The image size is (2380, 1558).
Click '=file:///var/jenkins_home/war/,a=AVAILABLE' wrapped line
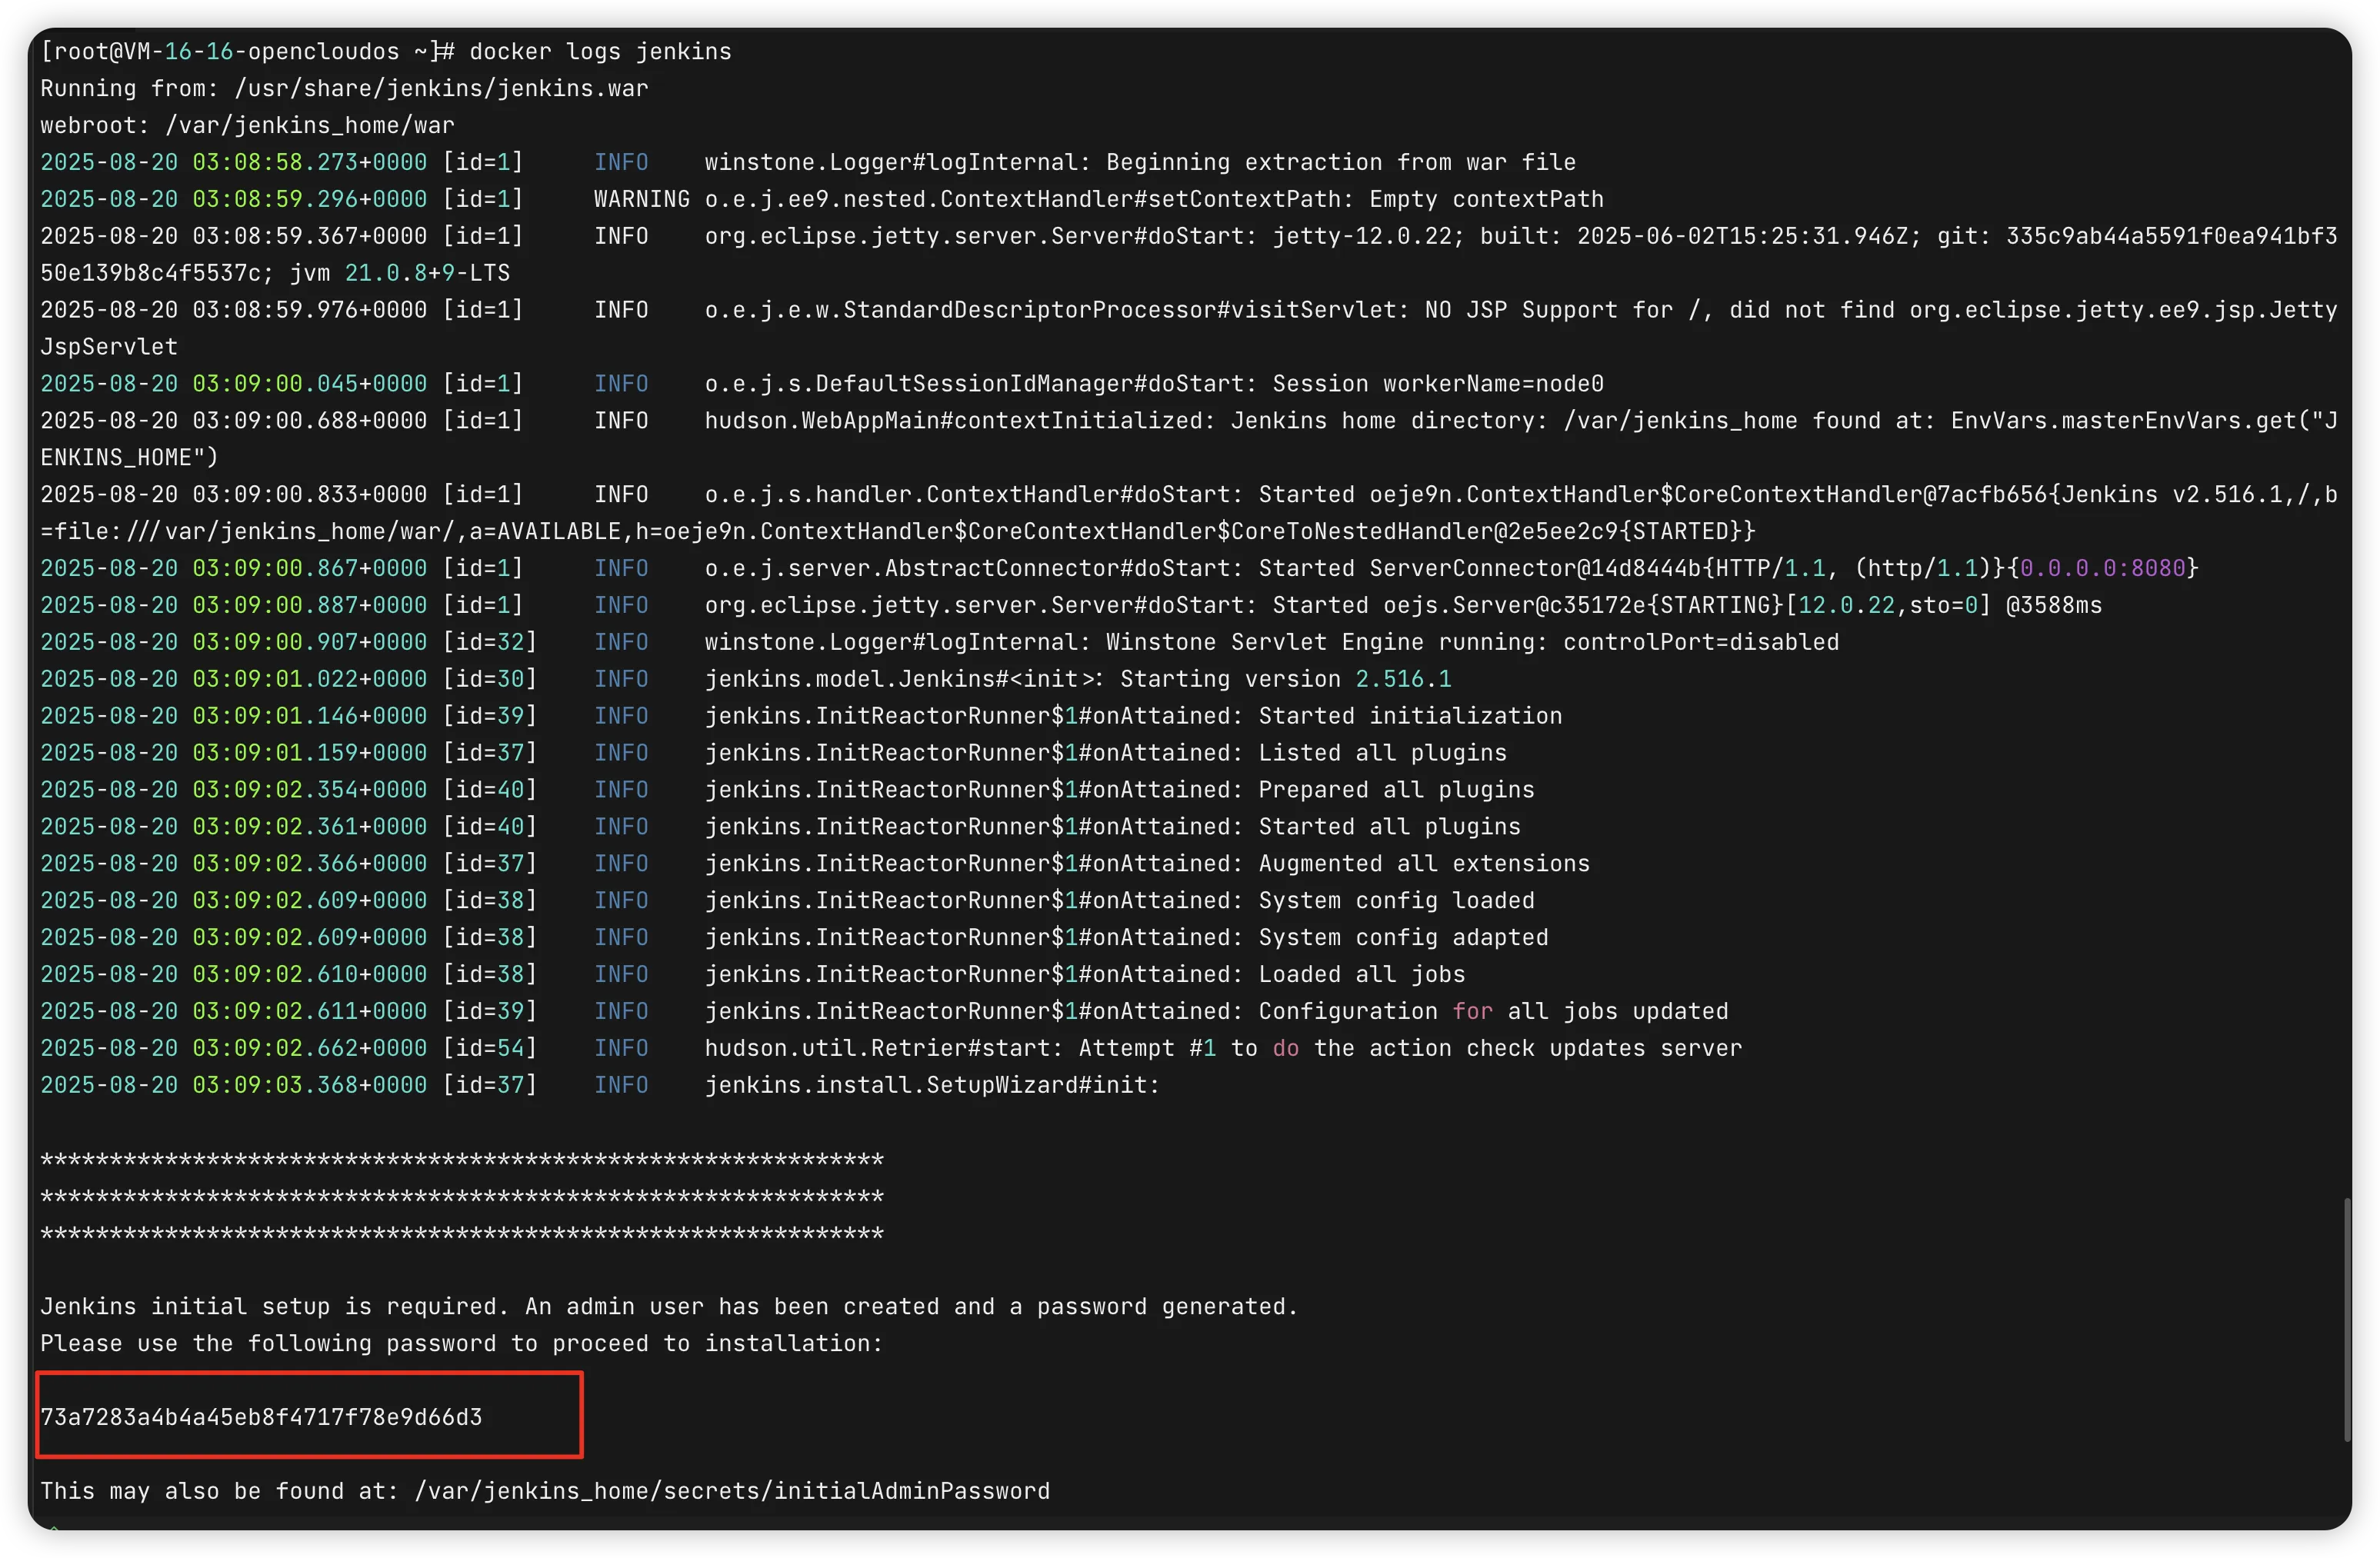tap(330, 531)
